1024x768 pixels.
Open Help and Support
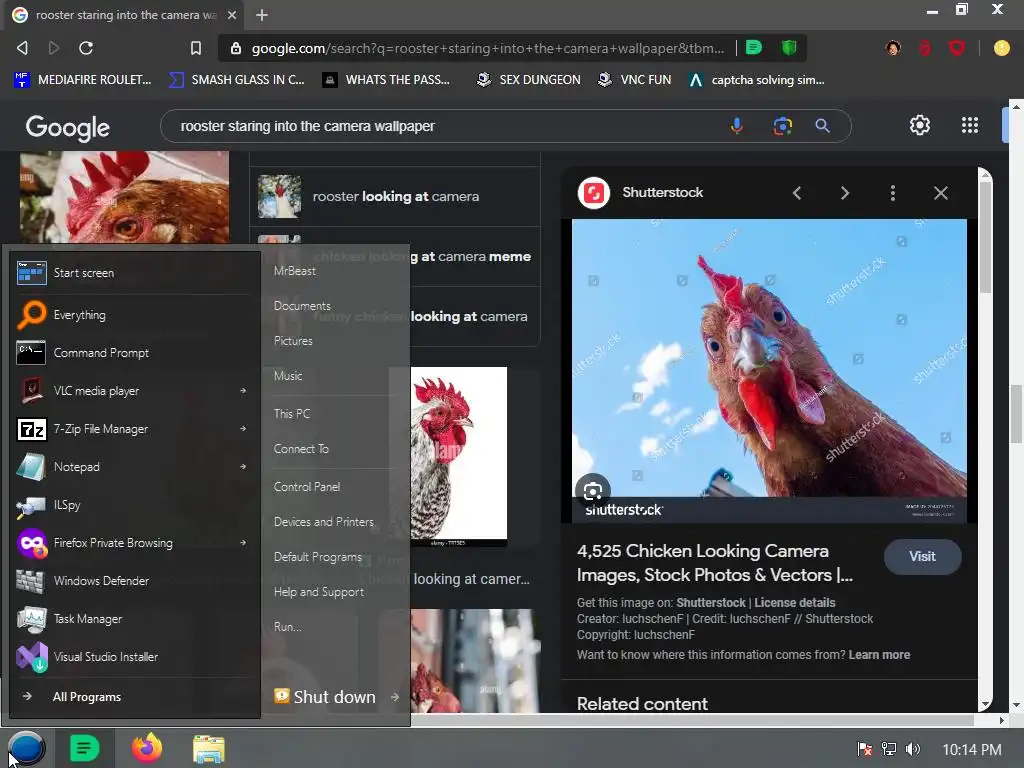(x=319, y=592)
